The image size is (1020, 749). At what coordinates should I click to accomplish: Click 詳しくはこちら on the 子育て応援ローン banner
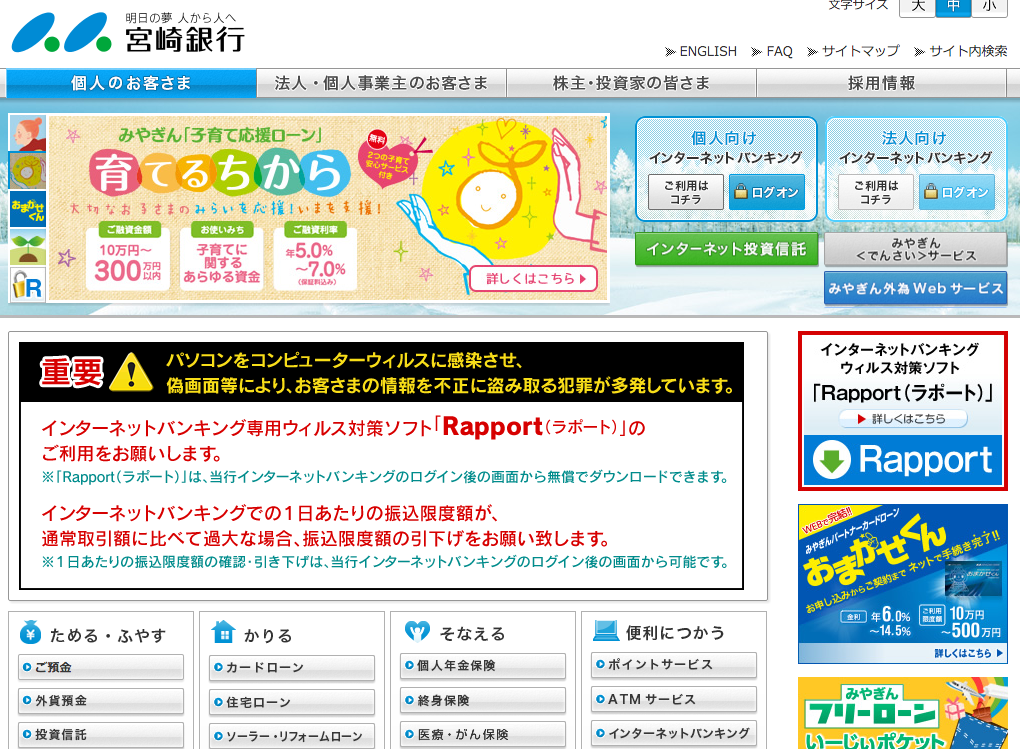tap(534, 279)
